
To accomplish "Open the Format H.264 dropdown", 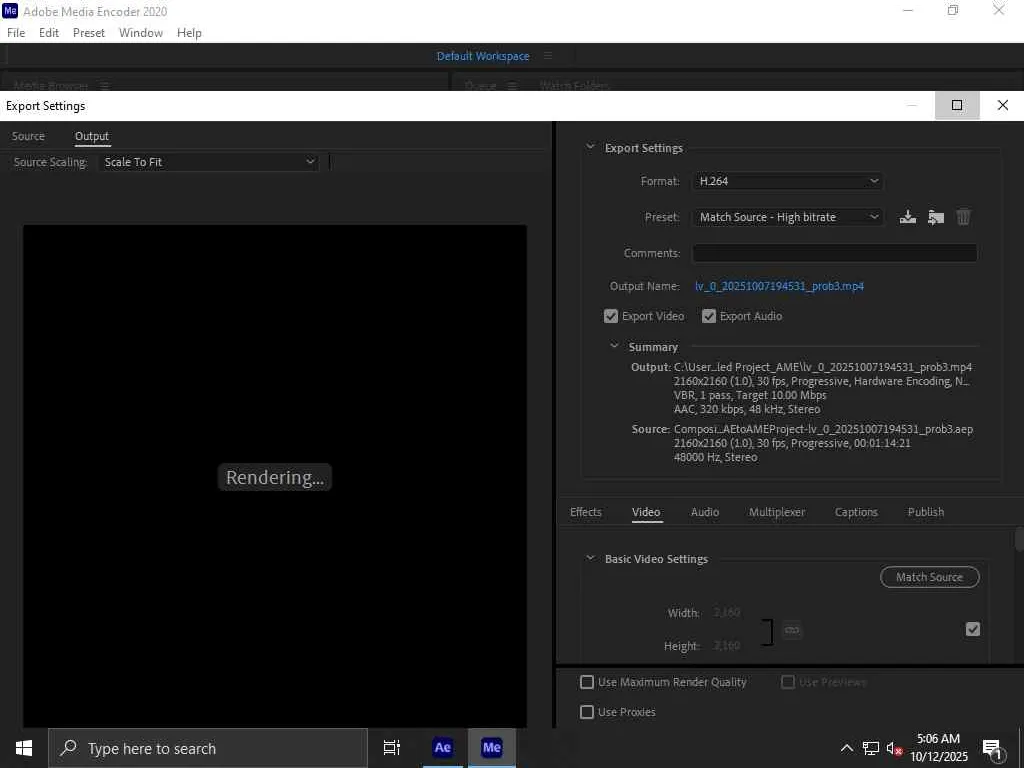I will pos(788,181).
